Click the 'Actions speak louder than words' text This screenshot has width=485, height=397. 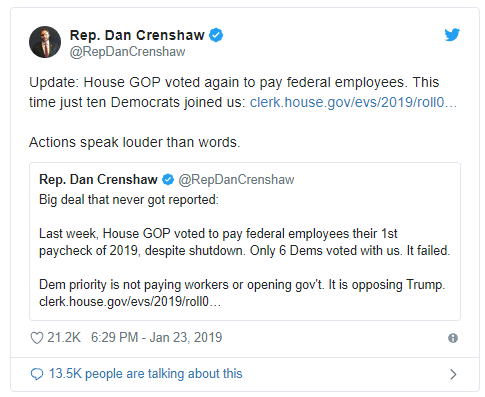pos(135,142)
